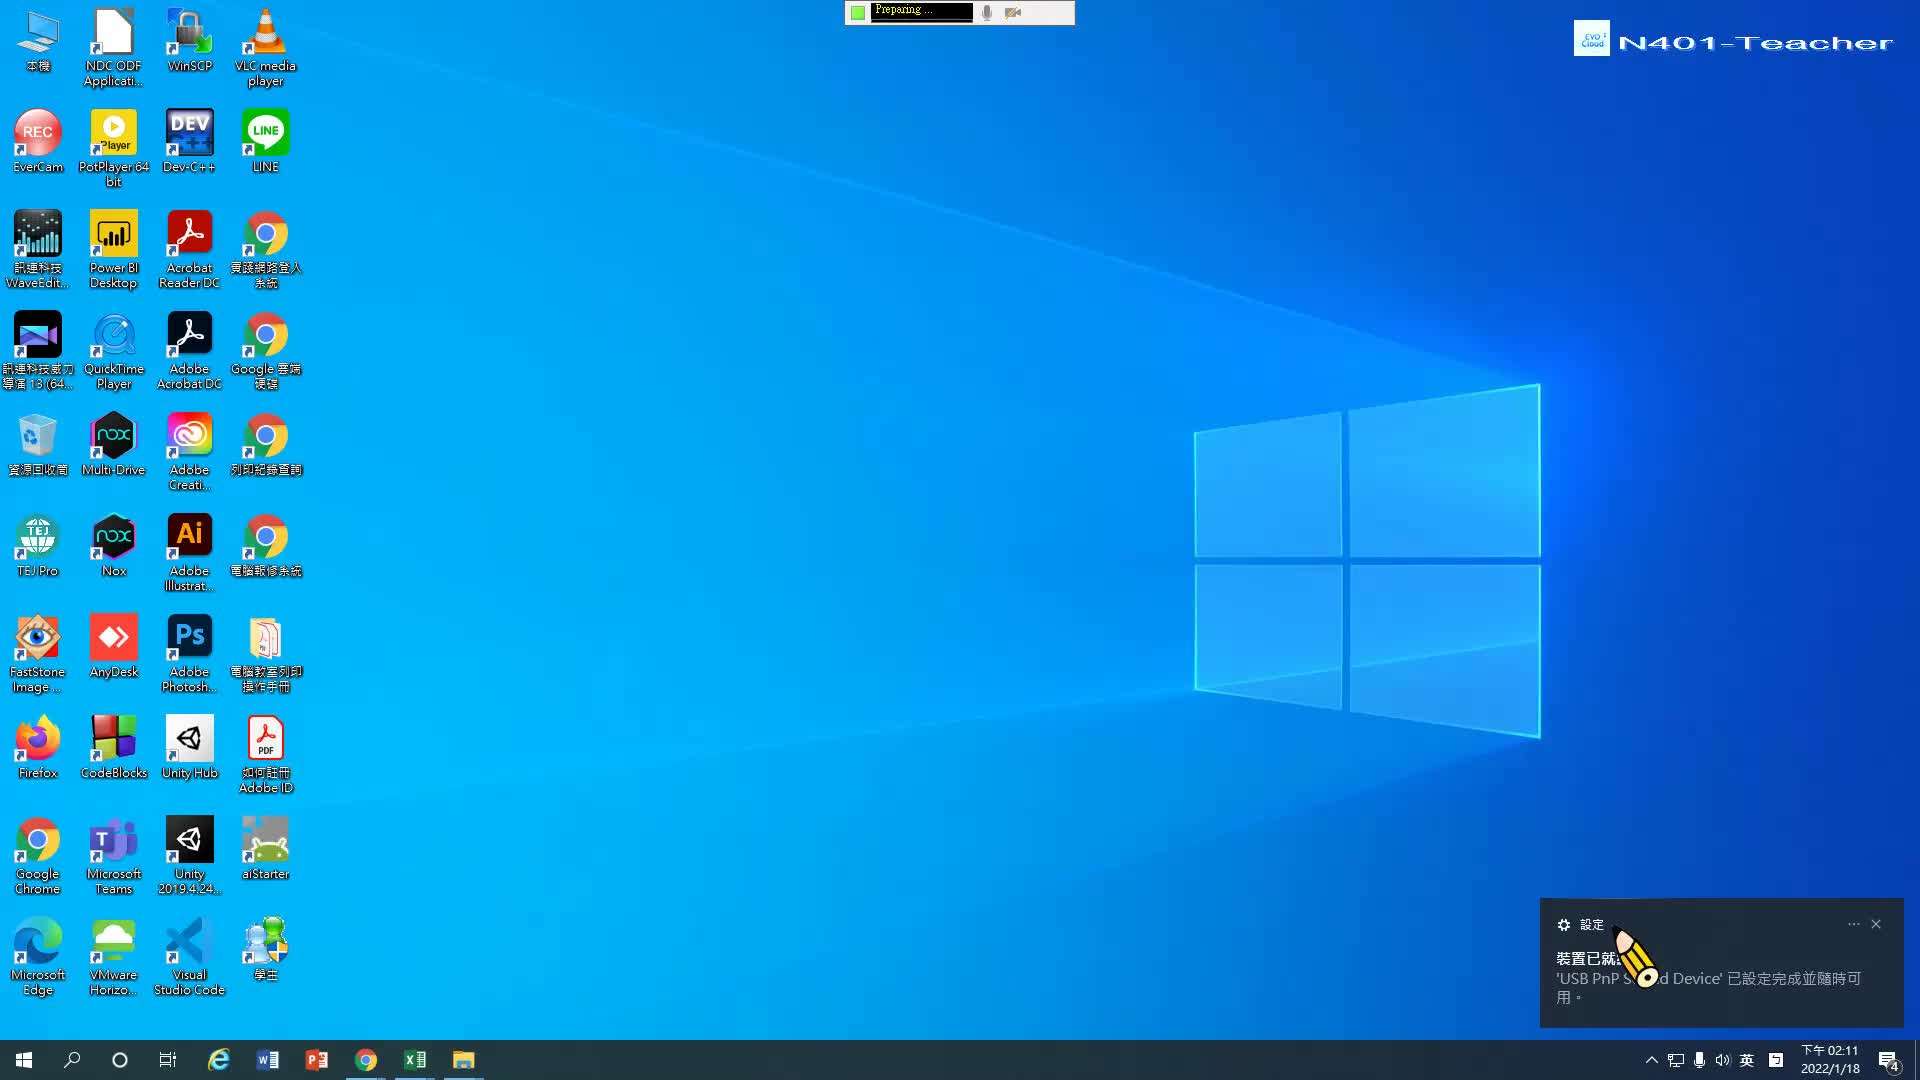Open Acrobat Reader DC icon
This screenshot has height=1080, width=1920.
[x=189, y=249]
